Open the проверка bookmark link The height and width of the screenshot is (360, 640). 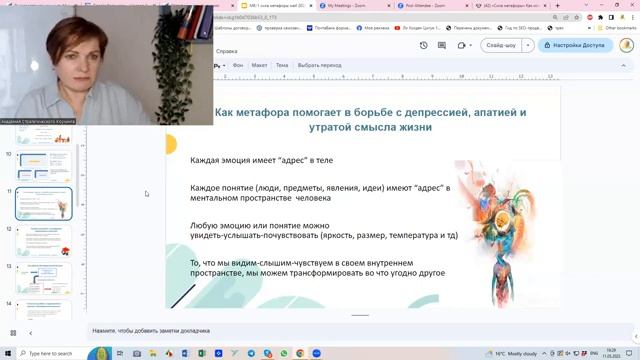click(x=279, y=28)
